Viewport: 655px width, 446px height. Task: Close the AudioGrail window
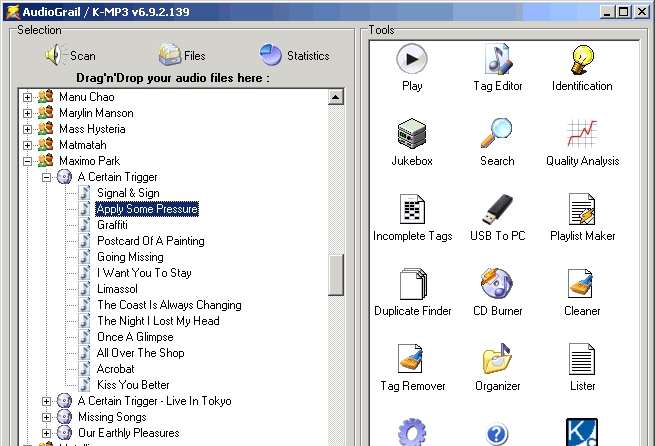point(641,12)
